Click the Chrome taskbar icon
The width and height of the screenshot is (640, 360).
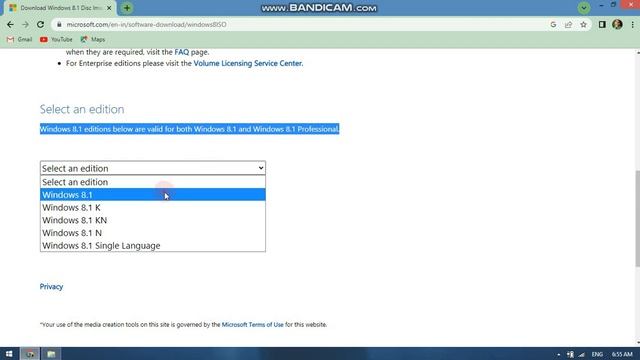point(30,354)
